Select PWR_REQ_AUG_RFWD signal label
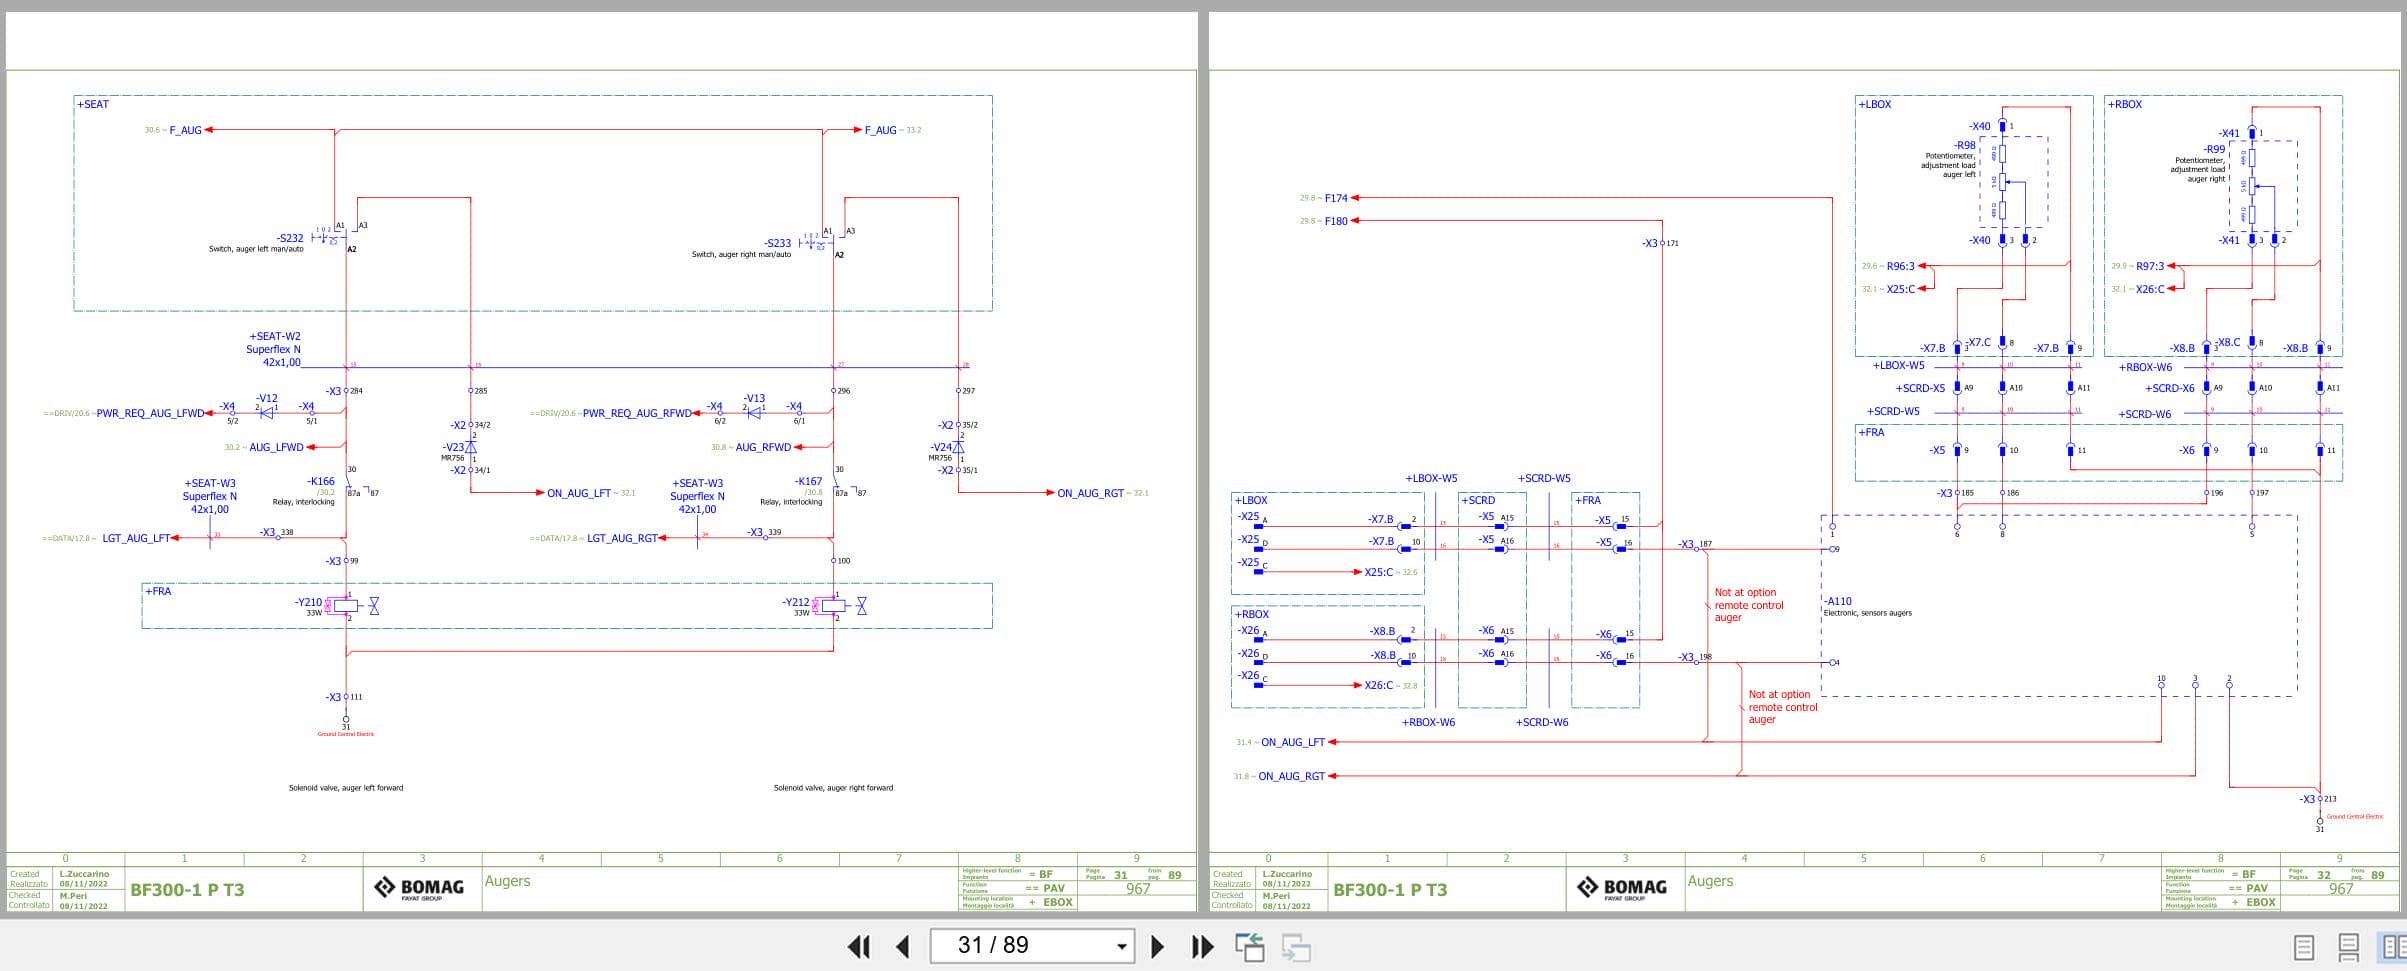This screenshot has height=971, width=2407. click(637, 413)
